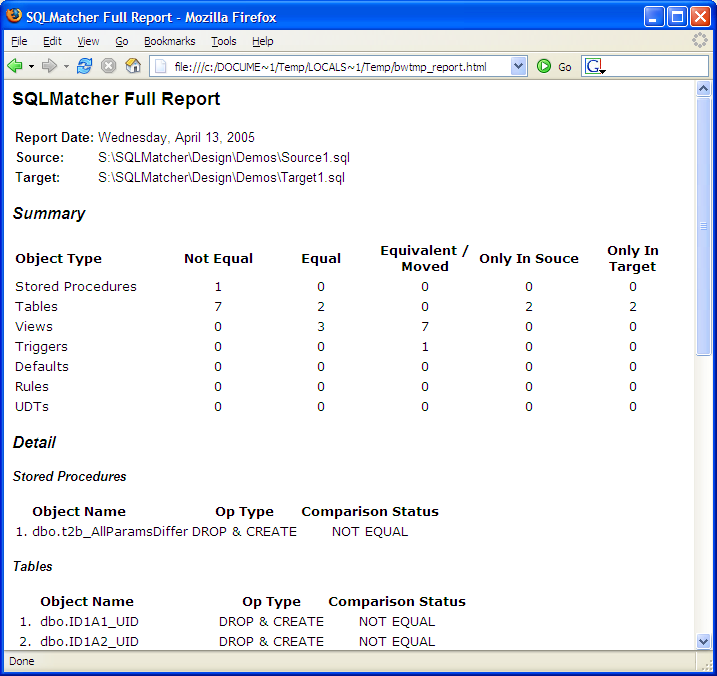
Task: Click the page icon in address bar
Action: pos(161,67)
